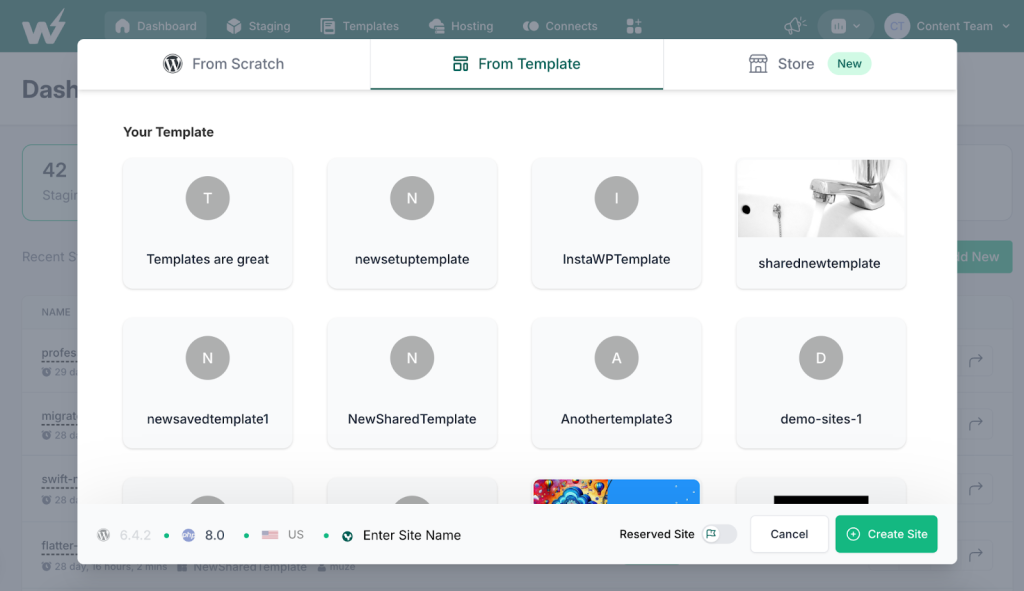Screen dimensions: 1024x591
Task: Switch to the From Scratch tab
Action: click(223, 64)
